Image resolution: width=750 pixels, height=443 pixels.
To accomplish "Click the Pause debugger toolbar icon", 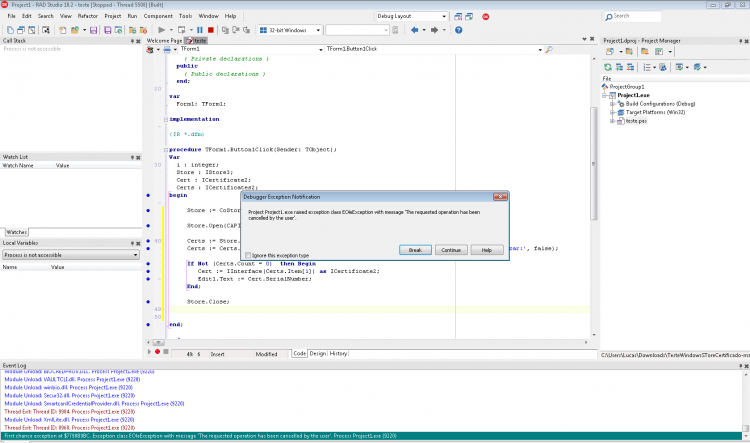I will [x=200, y=30].
